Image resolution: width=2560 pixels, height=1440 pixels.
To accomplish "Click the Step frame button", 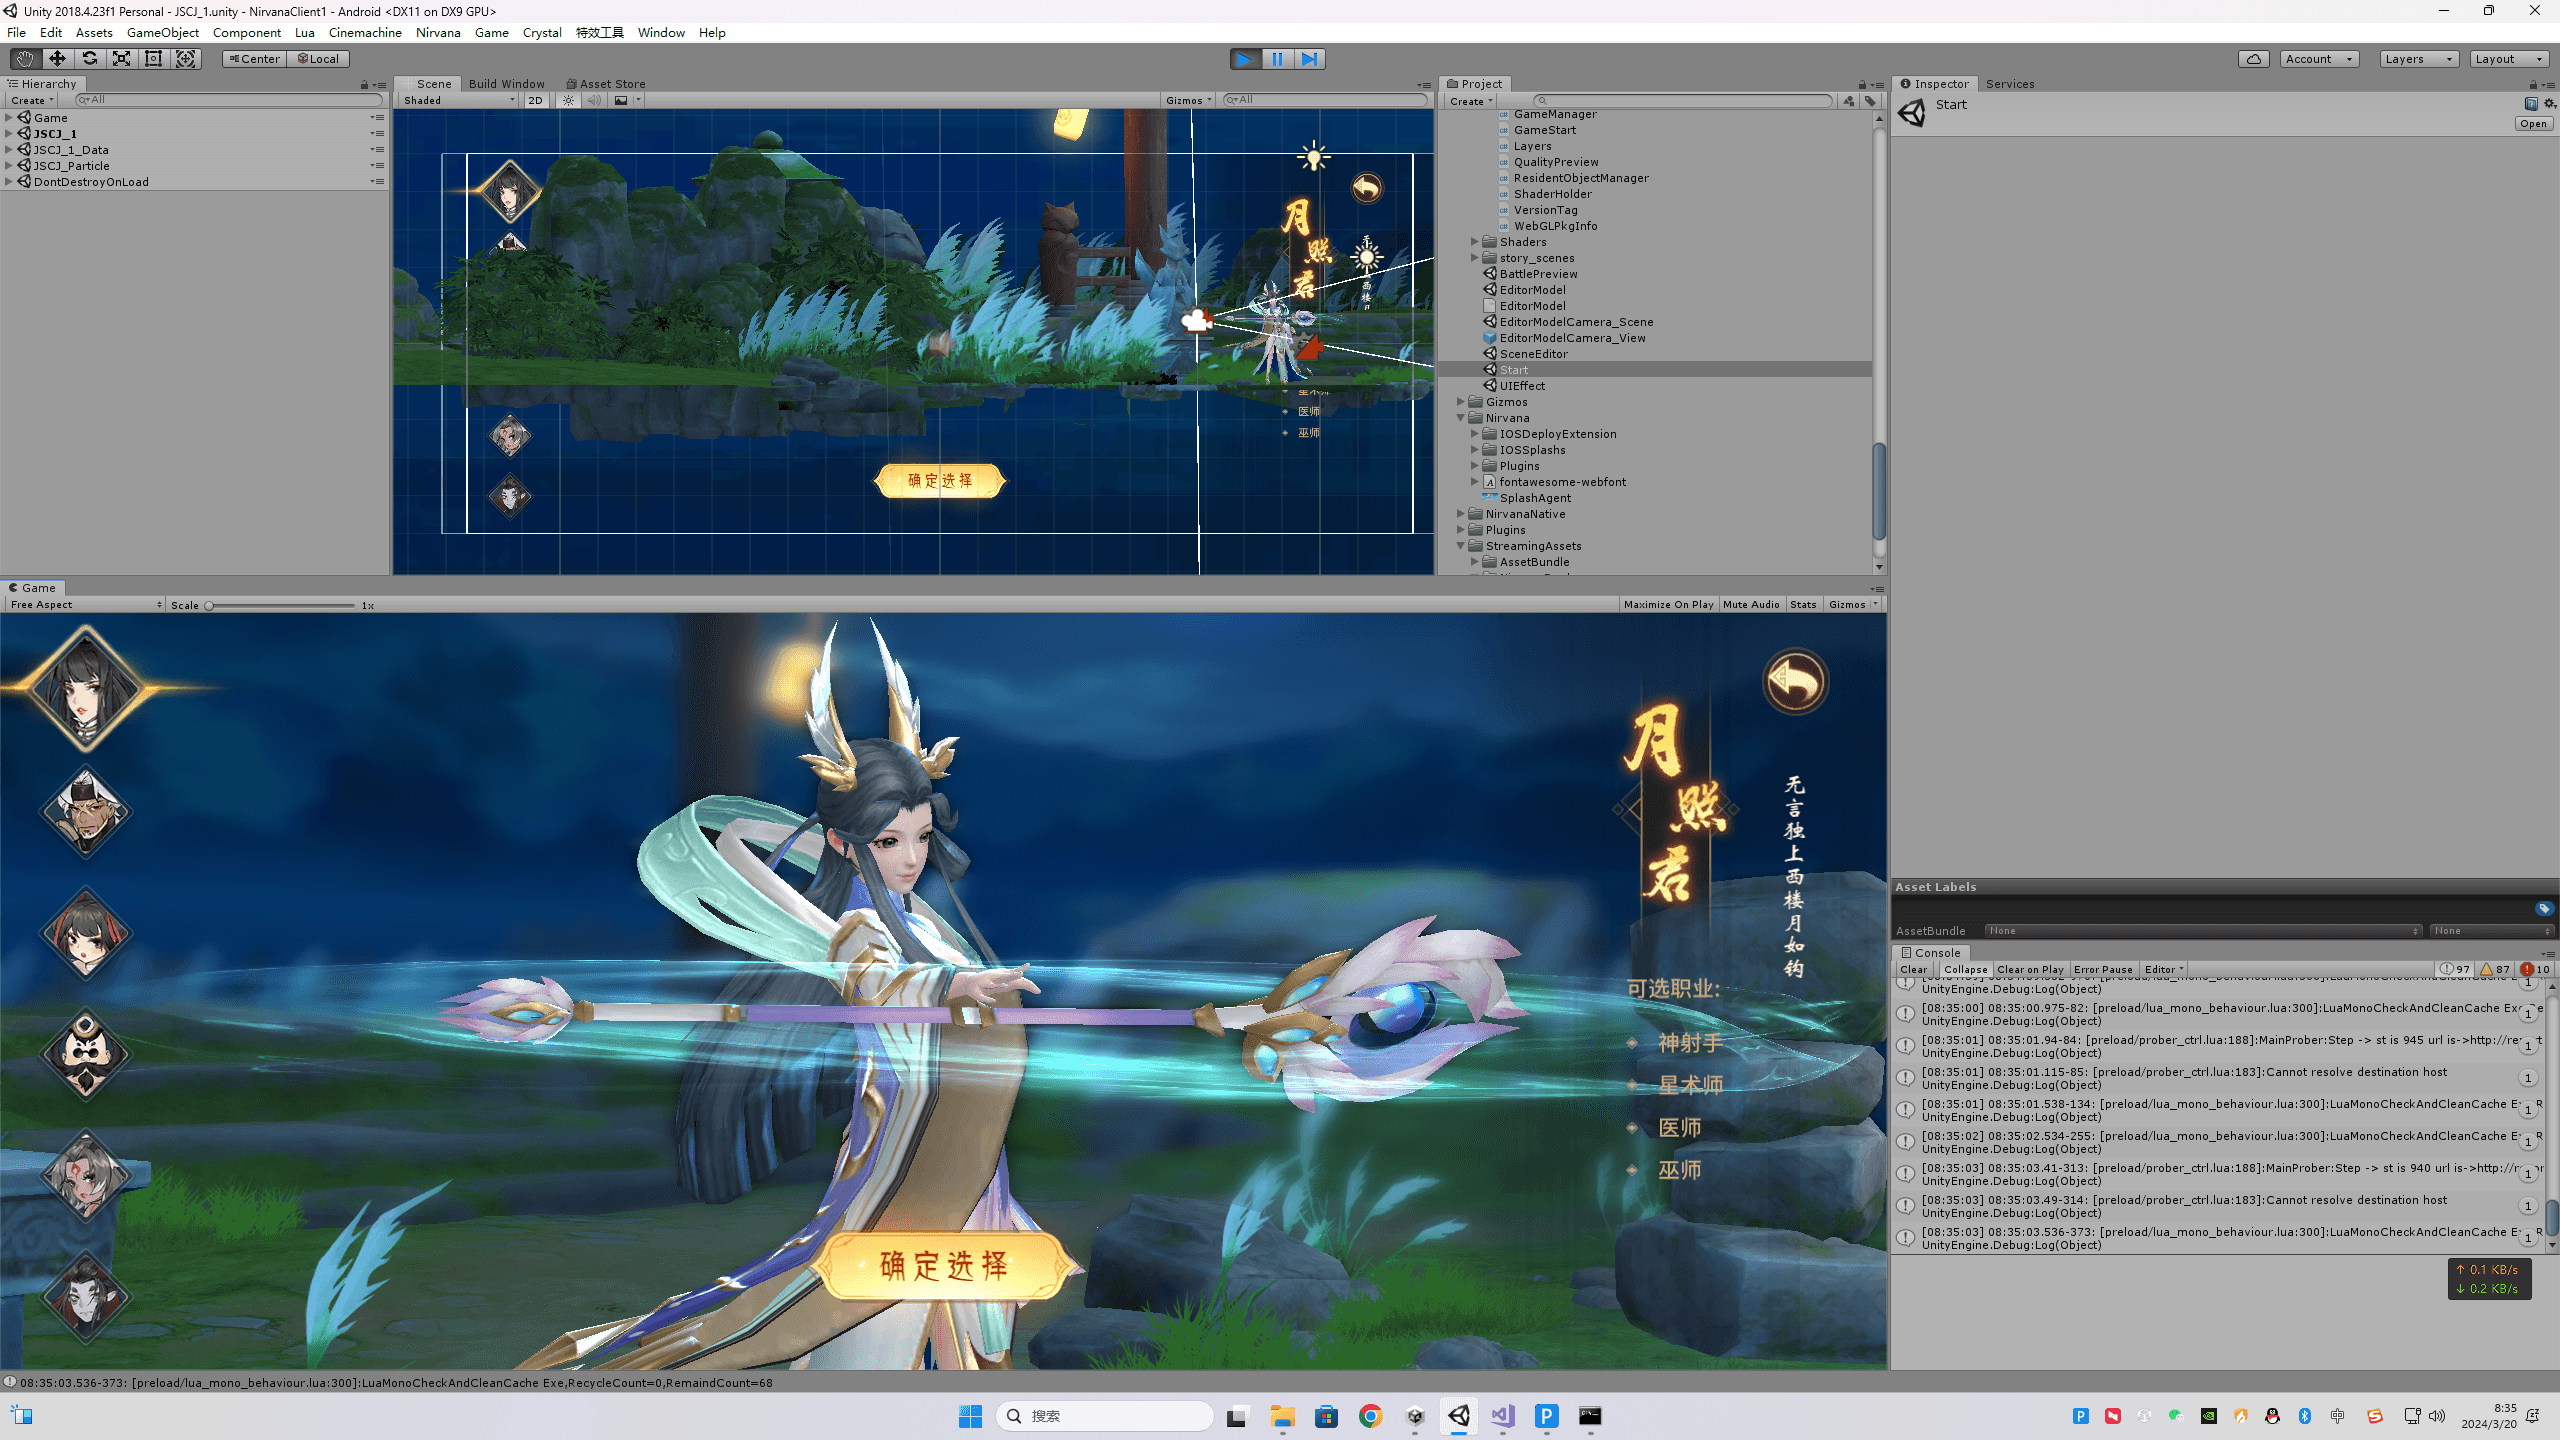I will [x=1309, y=59].
